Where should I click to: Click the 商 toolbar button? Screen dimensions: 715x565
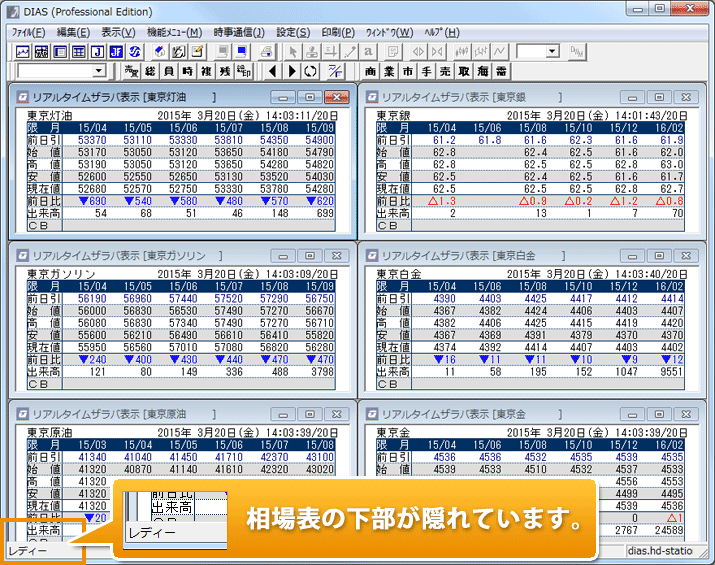pos(371,71)
